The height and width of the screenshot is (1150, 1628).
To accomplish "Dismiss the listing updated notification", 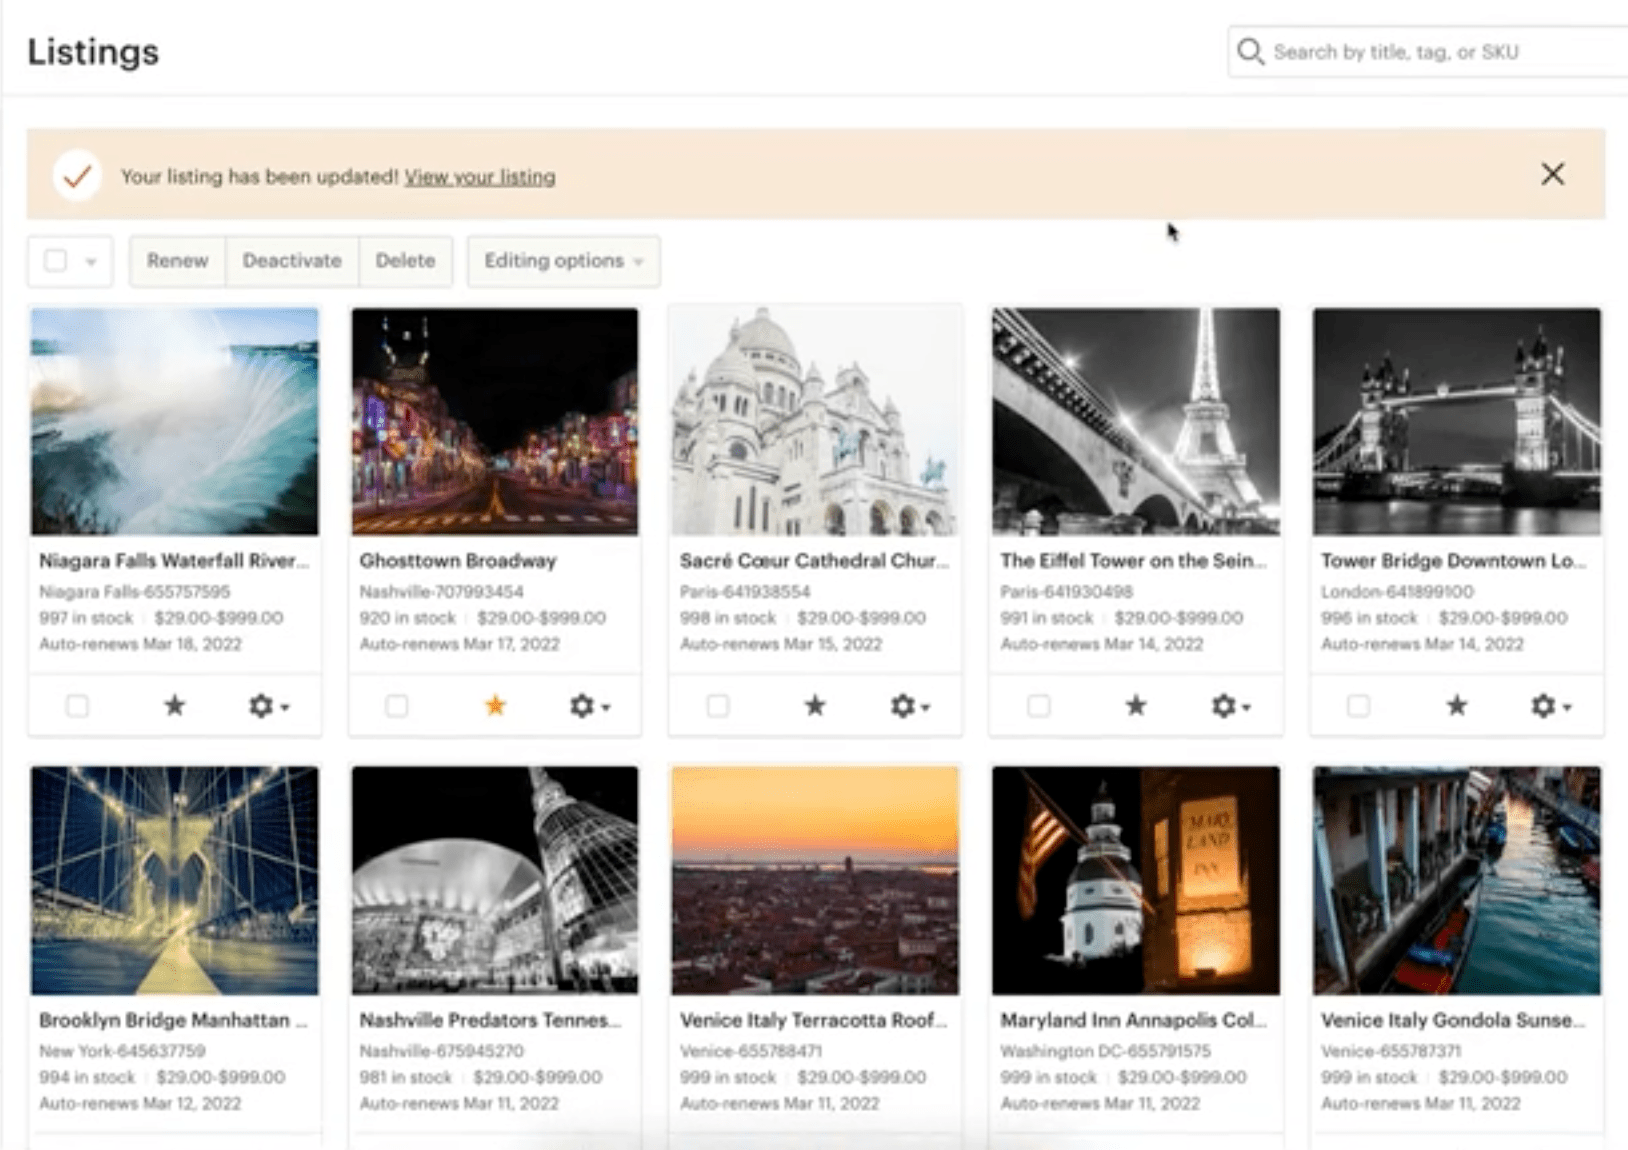I will pyautogui.click(x=1552, y=174).
